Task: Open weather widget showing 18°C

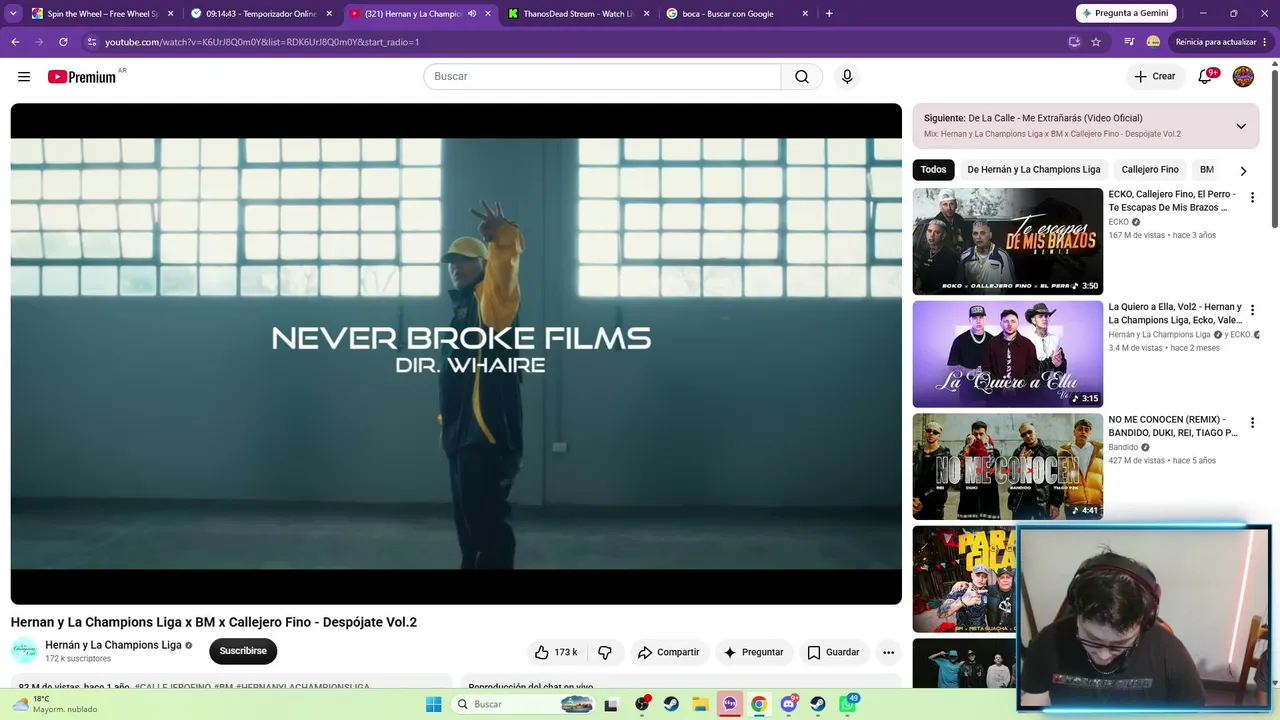Action: pos(56,704)
